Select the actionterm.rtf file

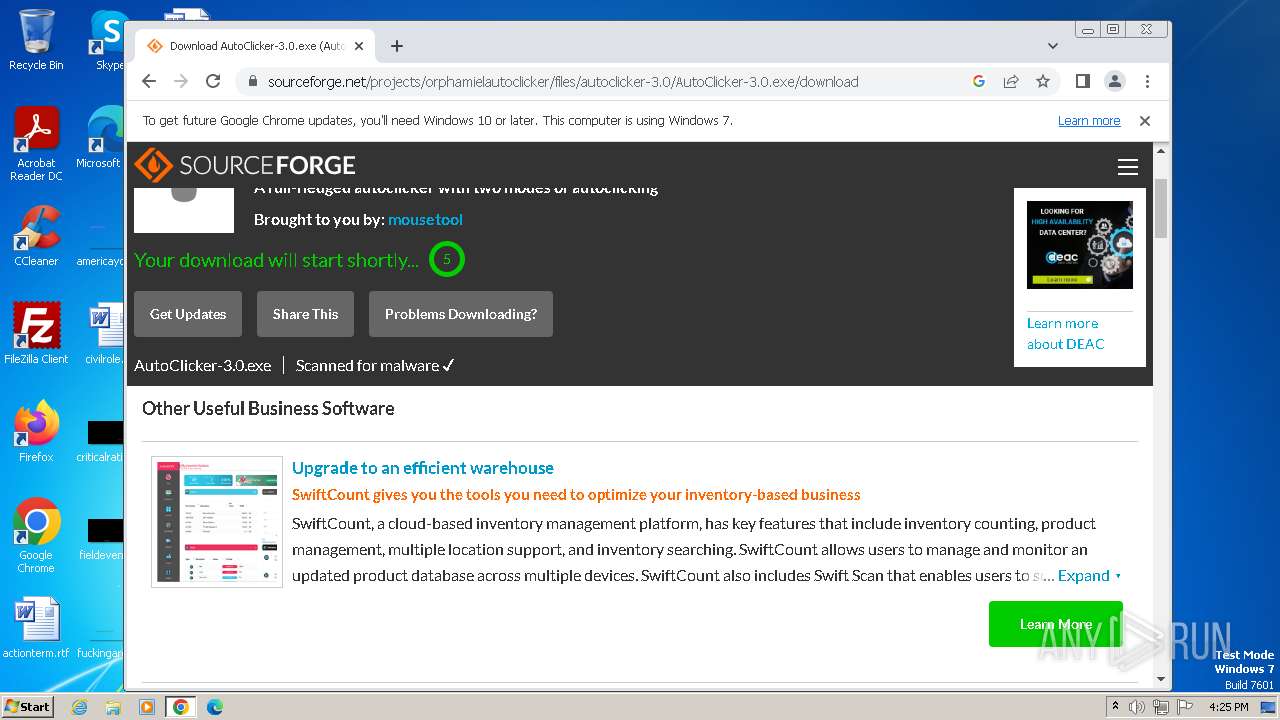[36, 629]
